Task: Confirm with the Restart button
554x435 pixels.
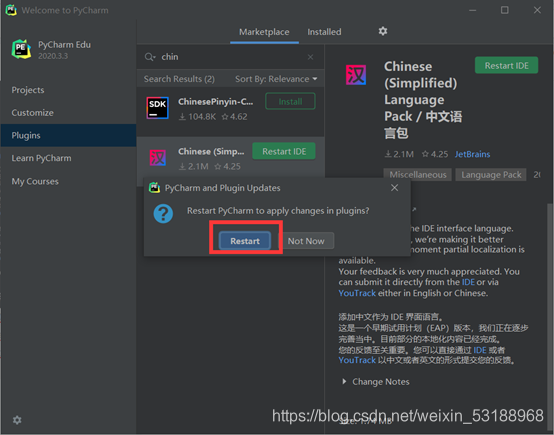Action: pos(245,241)
